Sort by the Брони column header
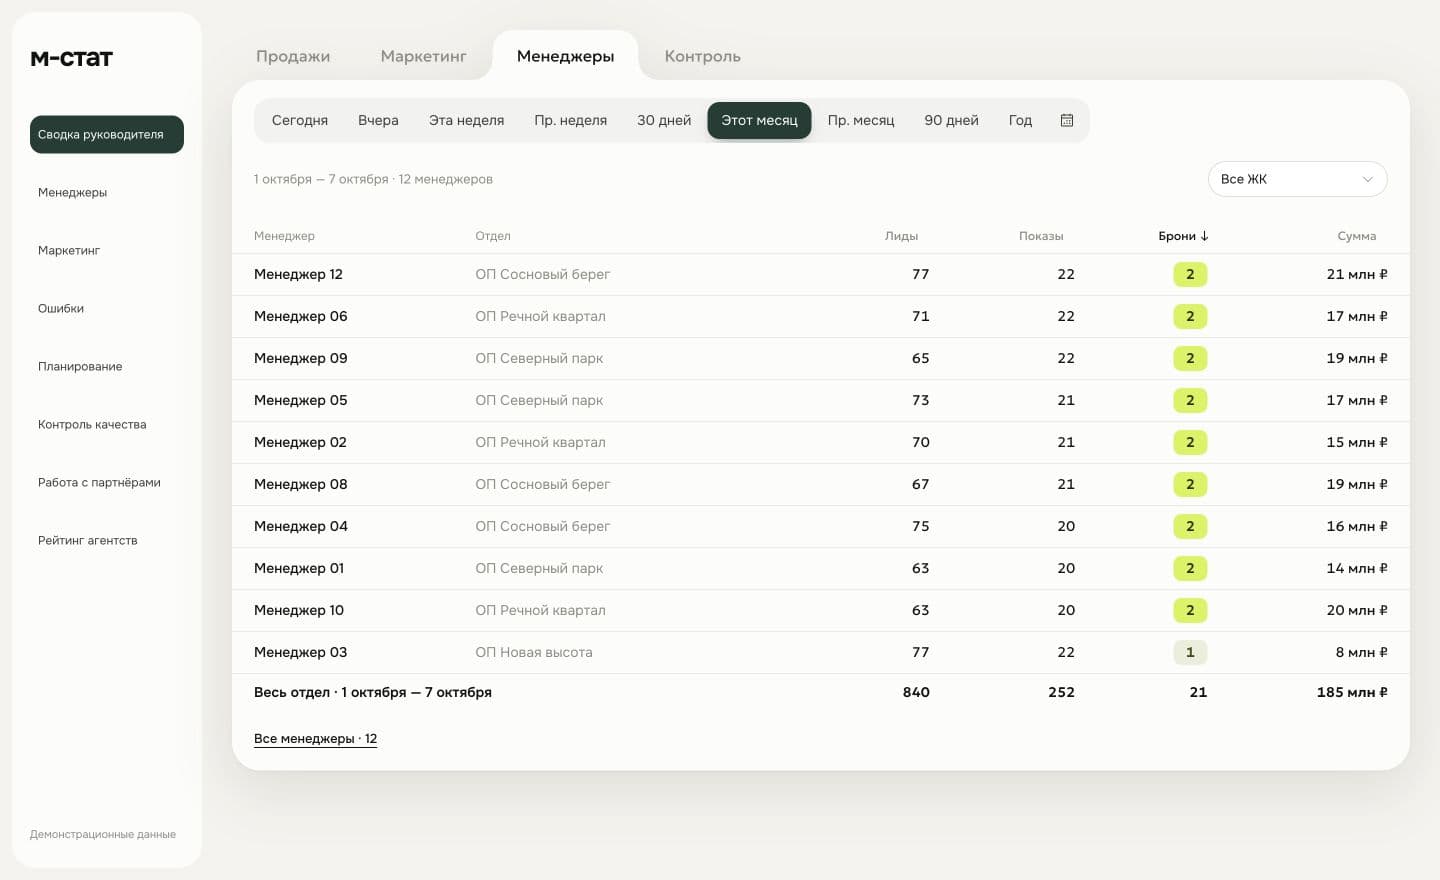This screenshot has width=1440, height=880. (1183, 236)
